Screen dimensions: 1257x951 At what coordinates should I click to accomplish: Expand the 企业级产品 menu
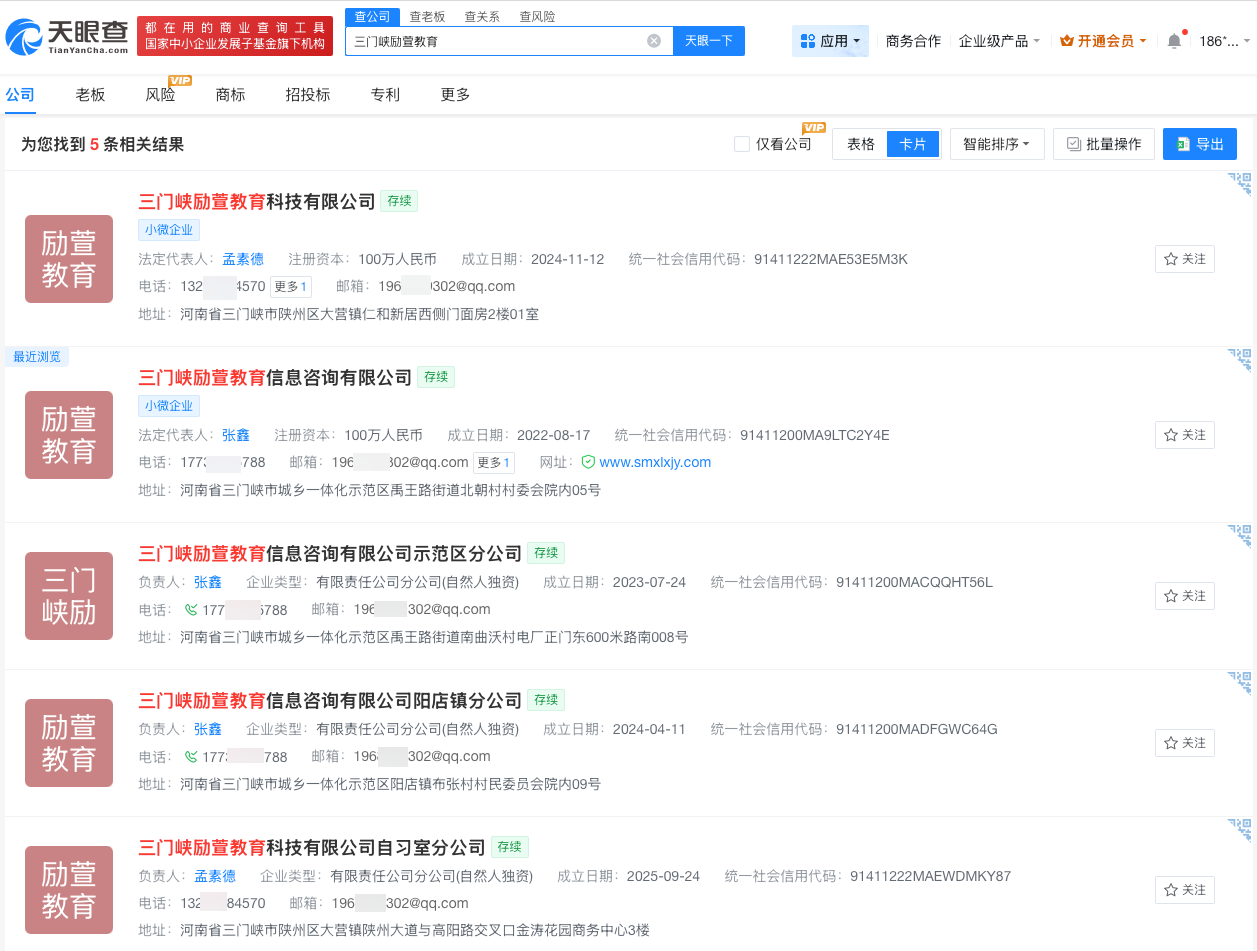point(999,41)
